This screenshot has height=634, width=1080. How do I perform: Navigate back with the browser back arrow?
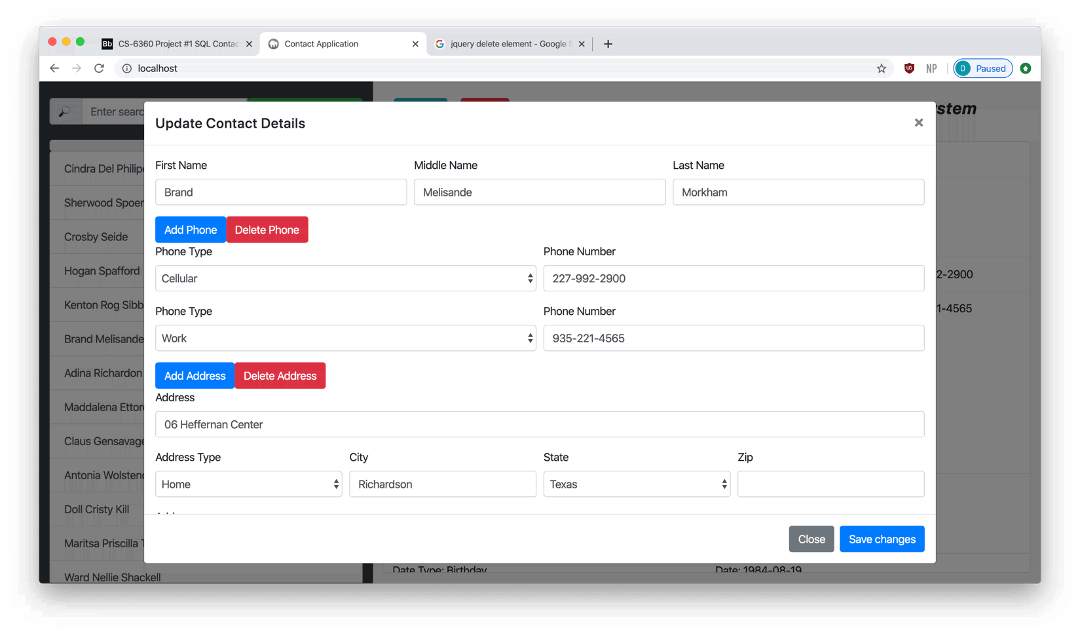[54, 68]
